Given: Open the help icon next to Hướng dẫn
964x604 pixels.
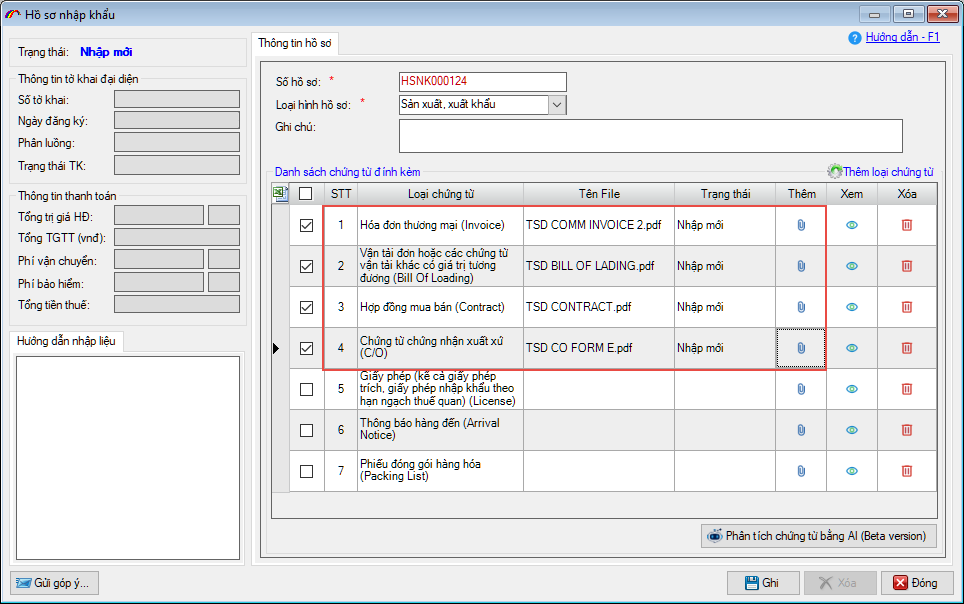Looking at the screenshot, I should [x=854, y=38].
